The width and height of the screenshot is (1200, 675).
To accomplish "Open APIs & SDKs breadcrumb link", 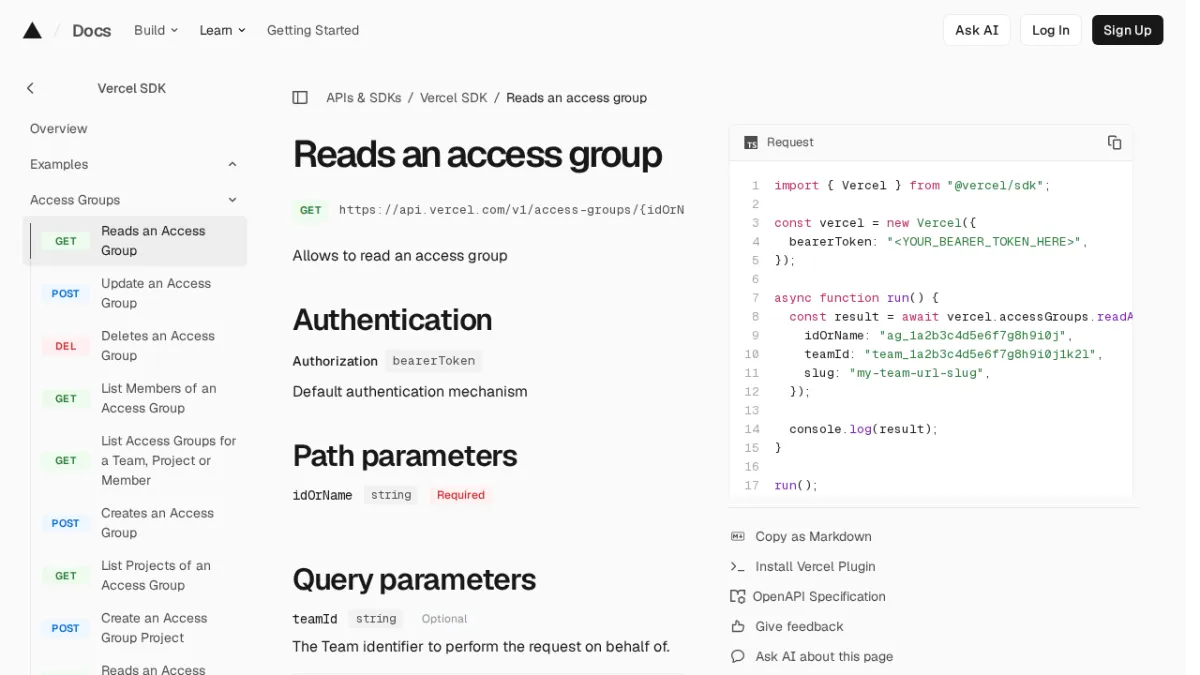I will [364, 98].
